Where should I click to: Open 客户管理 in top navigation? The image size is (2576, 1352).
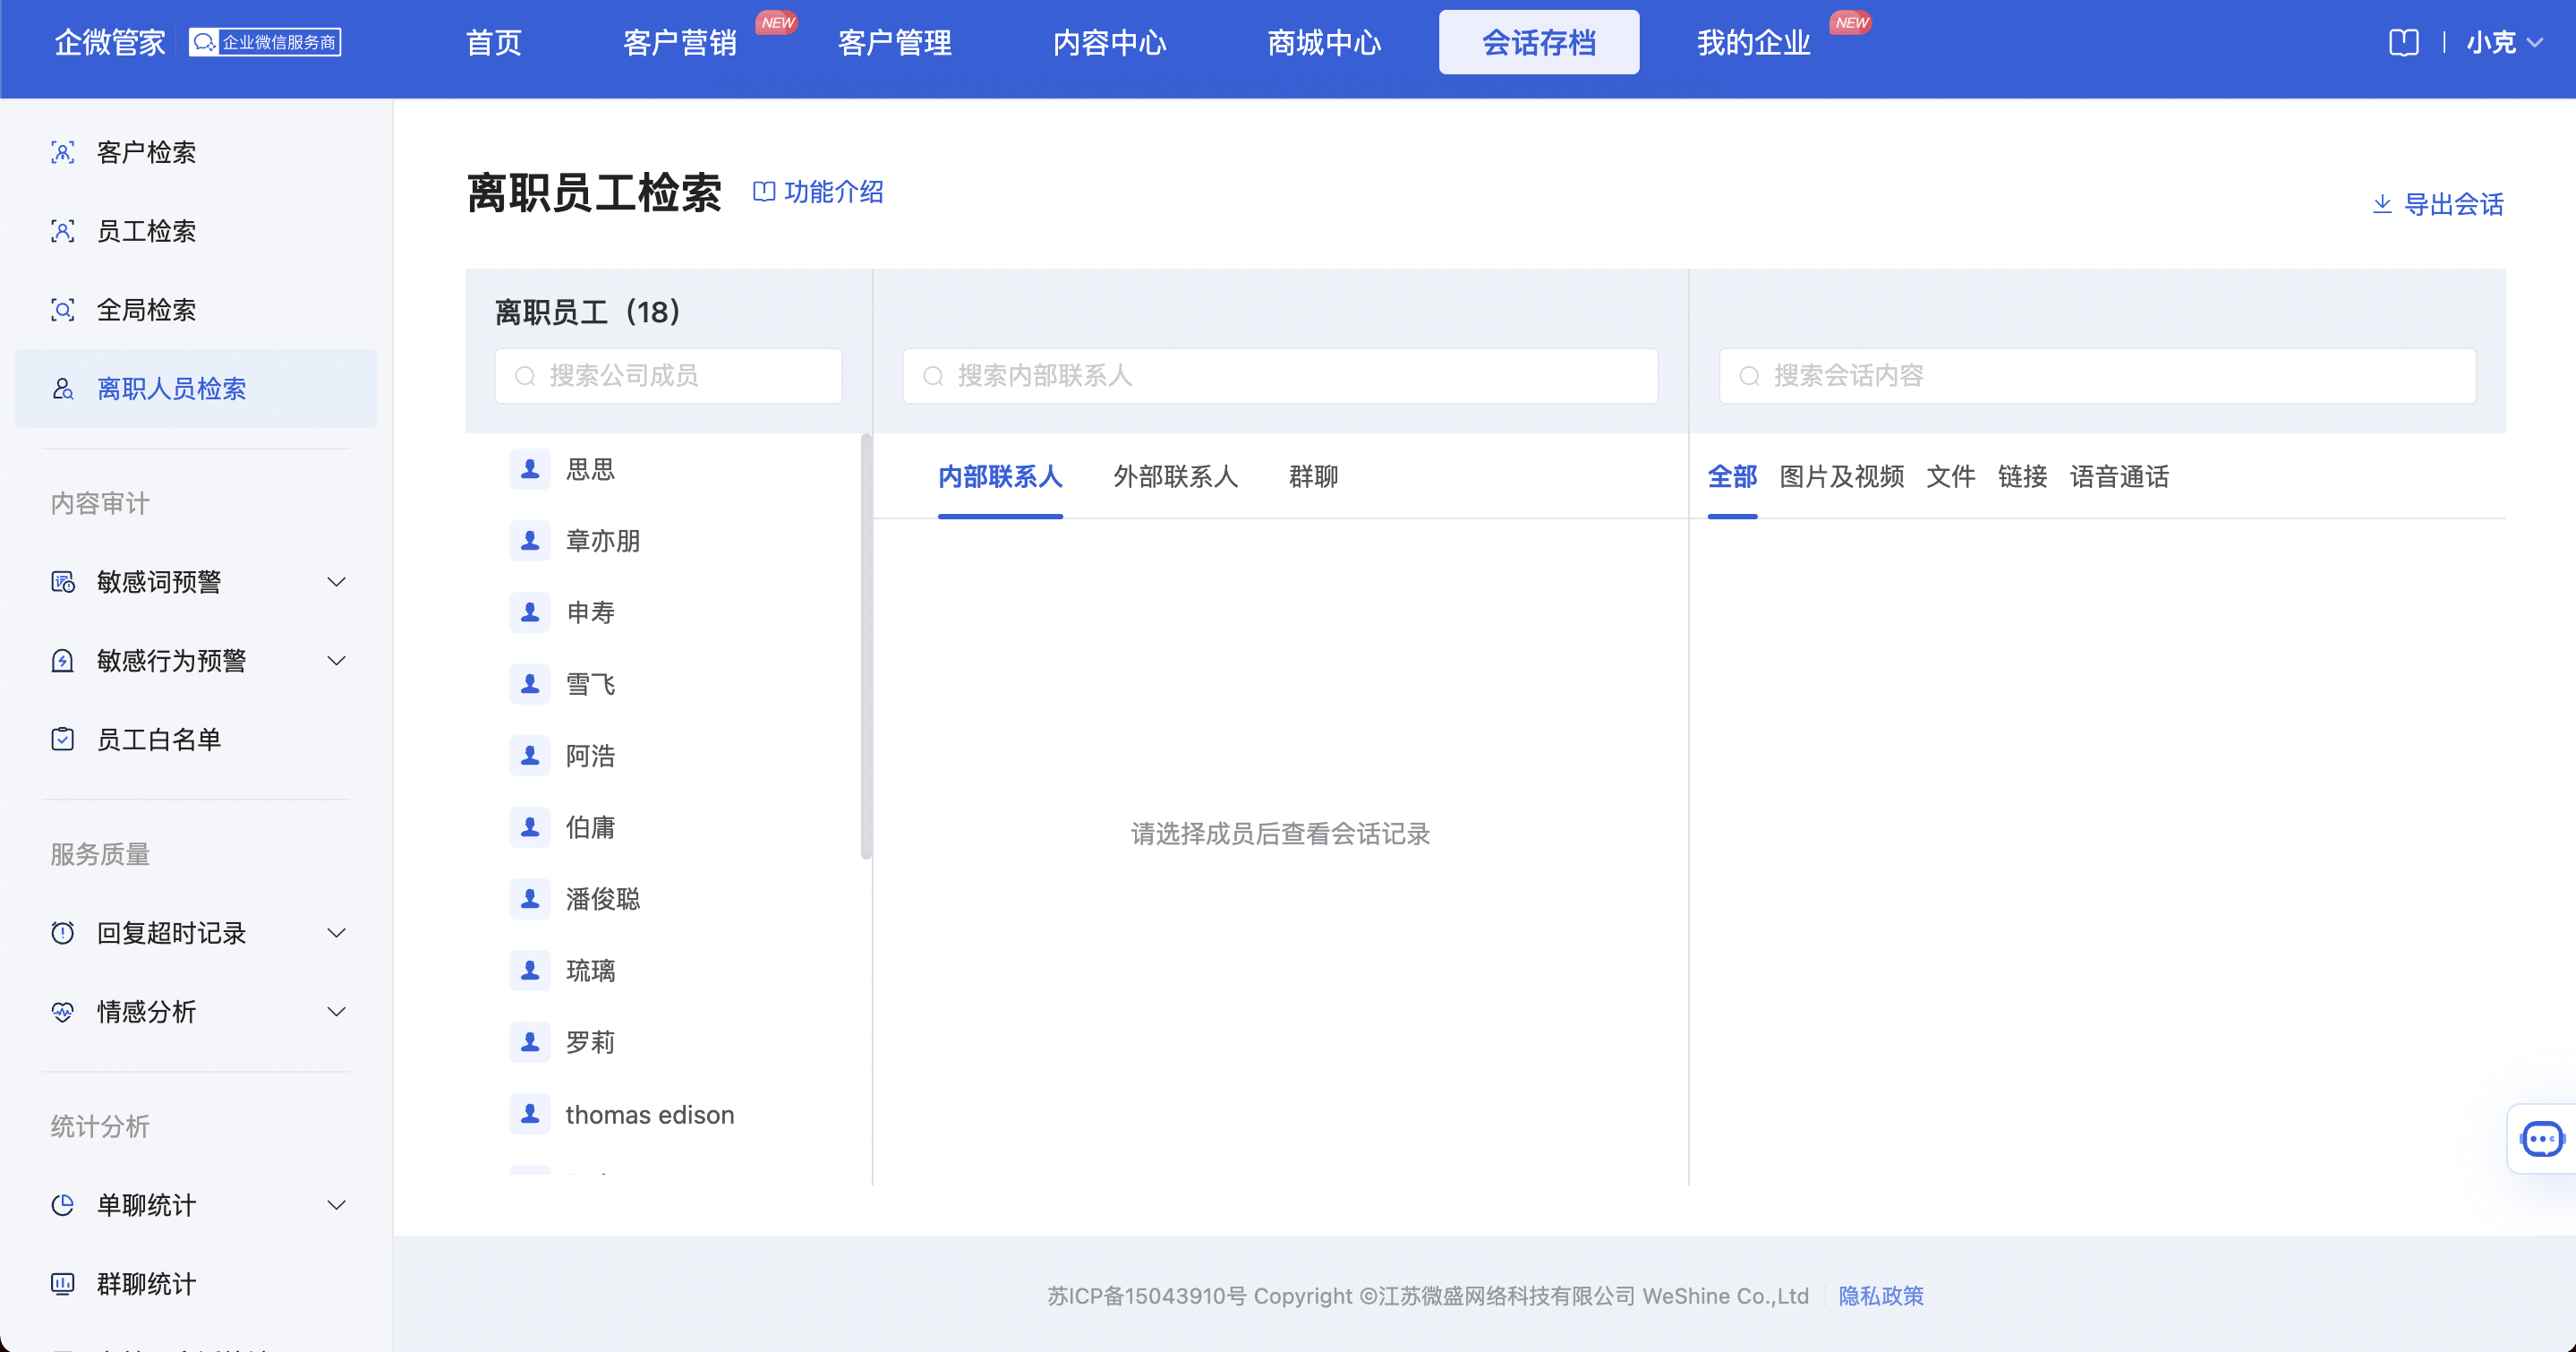tap(895, 42)
